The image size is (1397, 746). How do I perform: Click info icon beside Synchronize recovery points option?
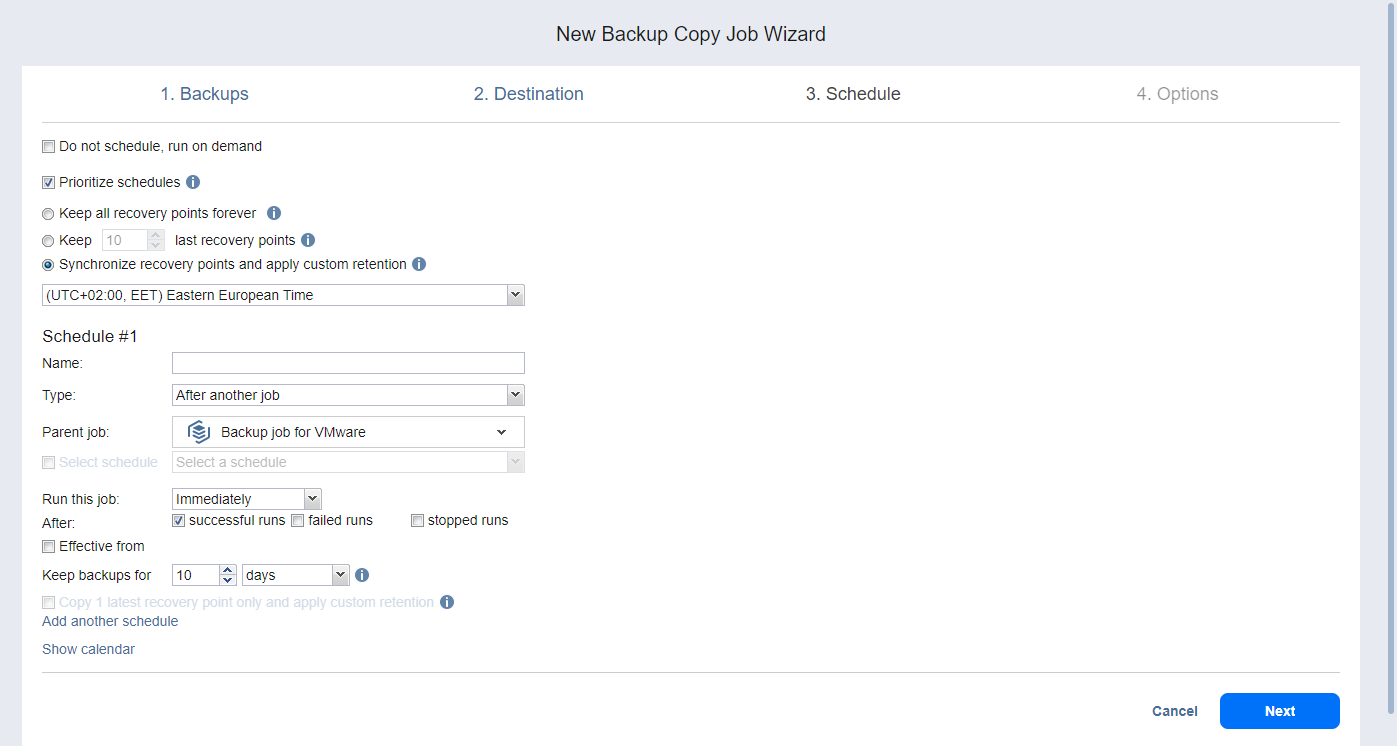click(419, 265)
